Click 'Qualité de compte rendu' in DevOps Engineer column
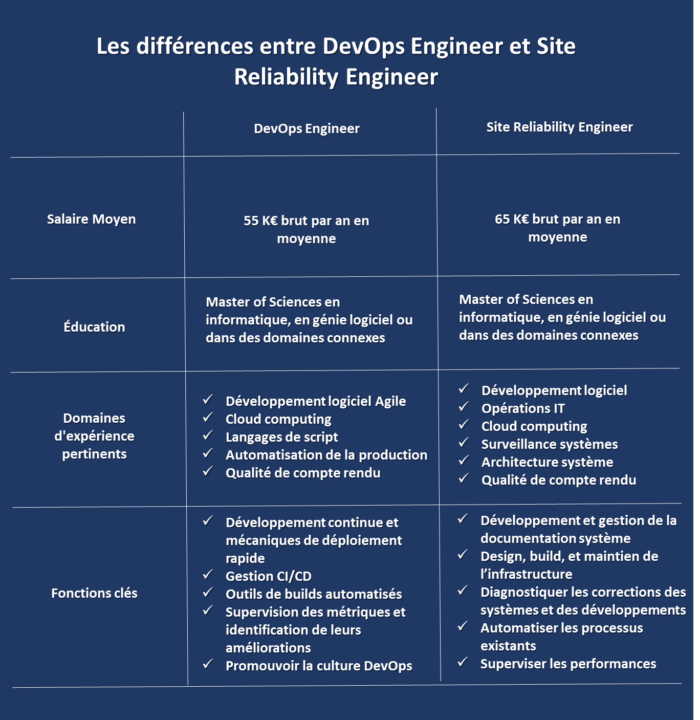Screen dimensions: 700x720 click(x=303, y=472)
